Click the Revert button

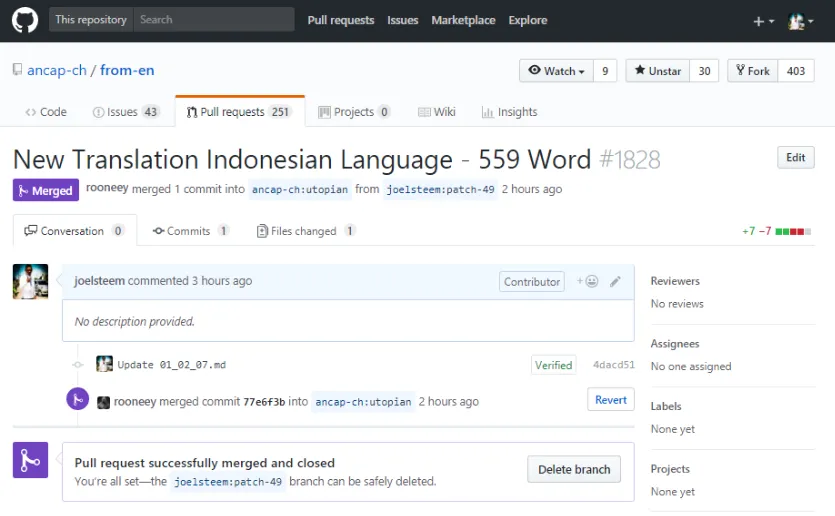611,399
